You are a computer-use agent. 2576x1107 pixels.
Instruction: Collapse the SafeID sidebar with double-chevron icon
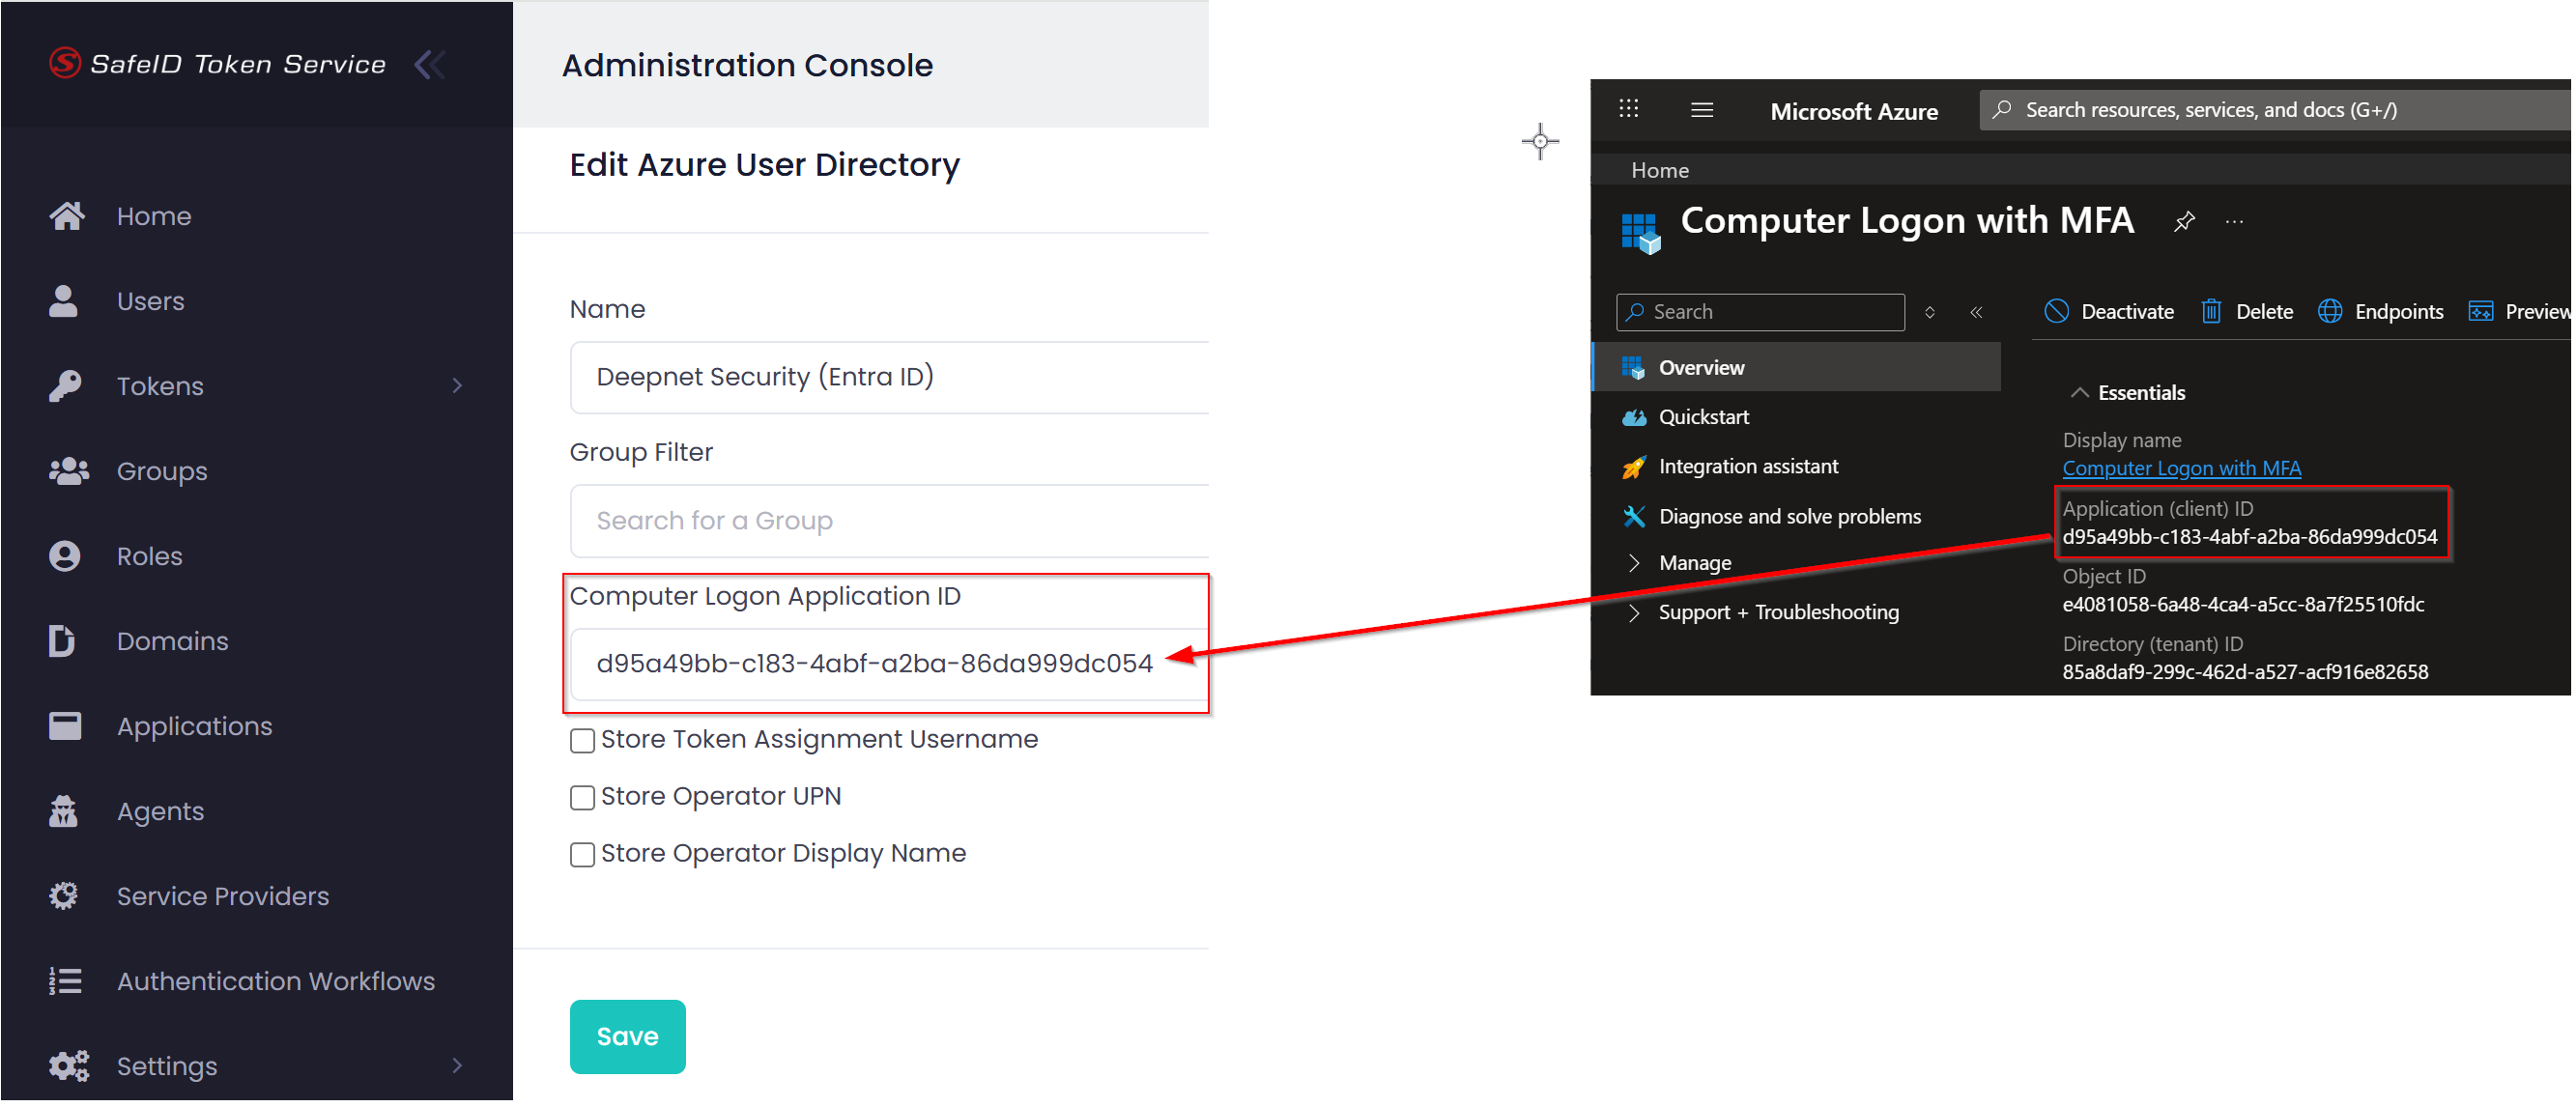[430, 65]
